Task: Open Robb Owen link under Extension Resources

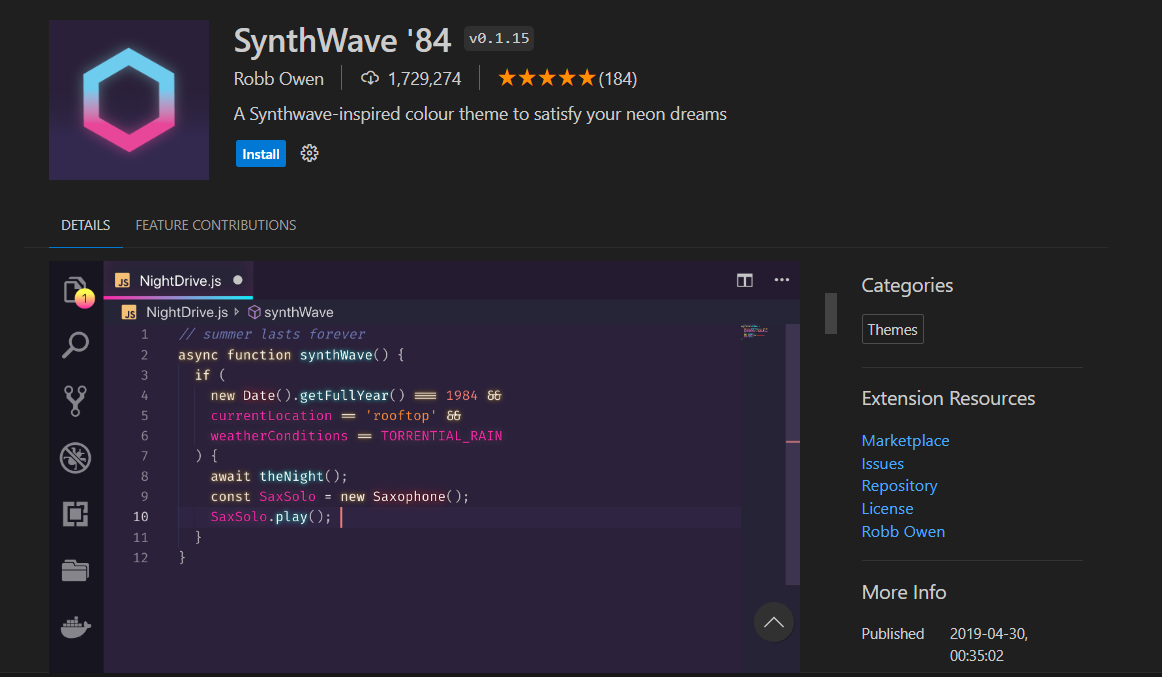Action: 903,532
